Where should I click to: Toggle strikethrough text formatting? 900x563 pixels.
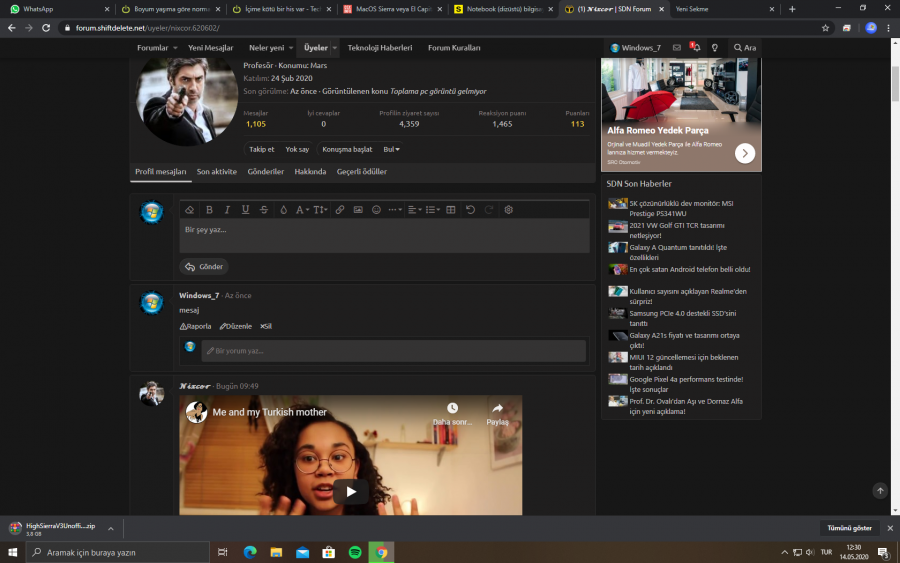(263, 210)
